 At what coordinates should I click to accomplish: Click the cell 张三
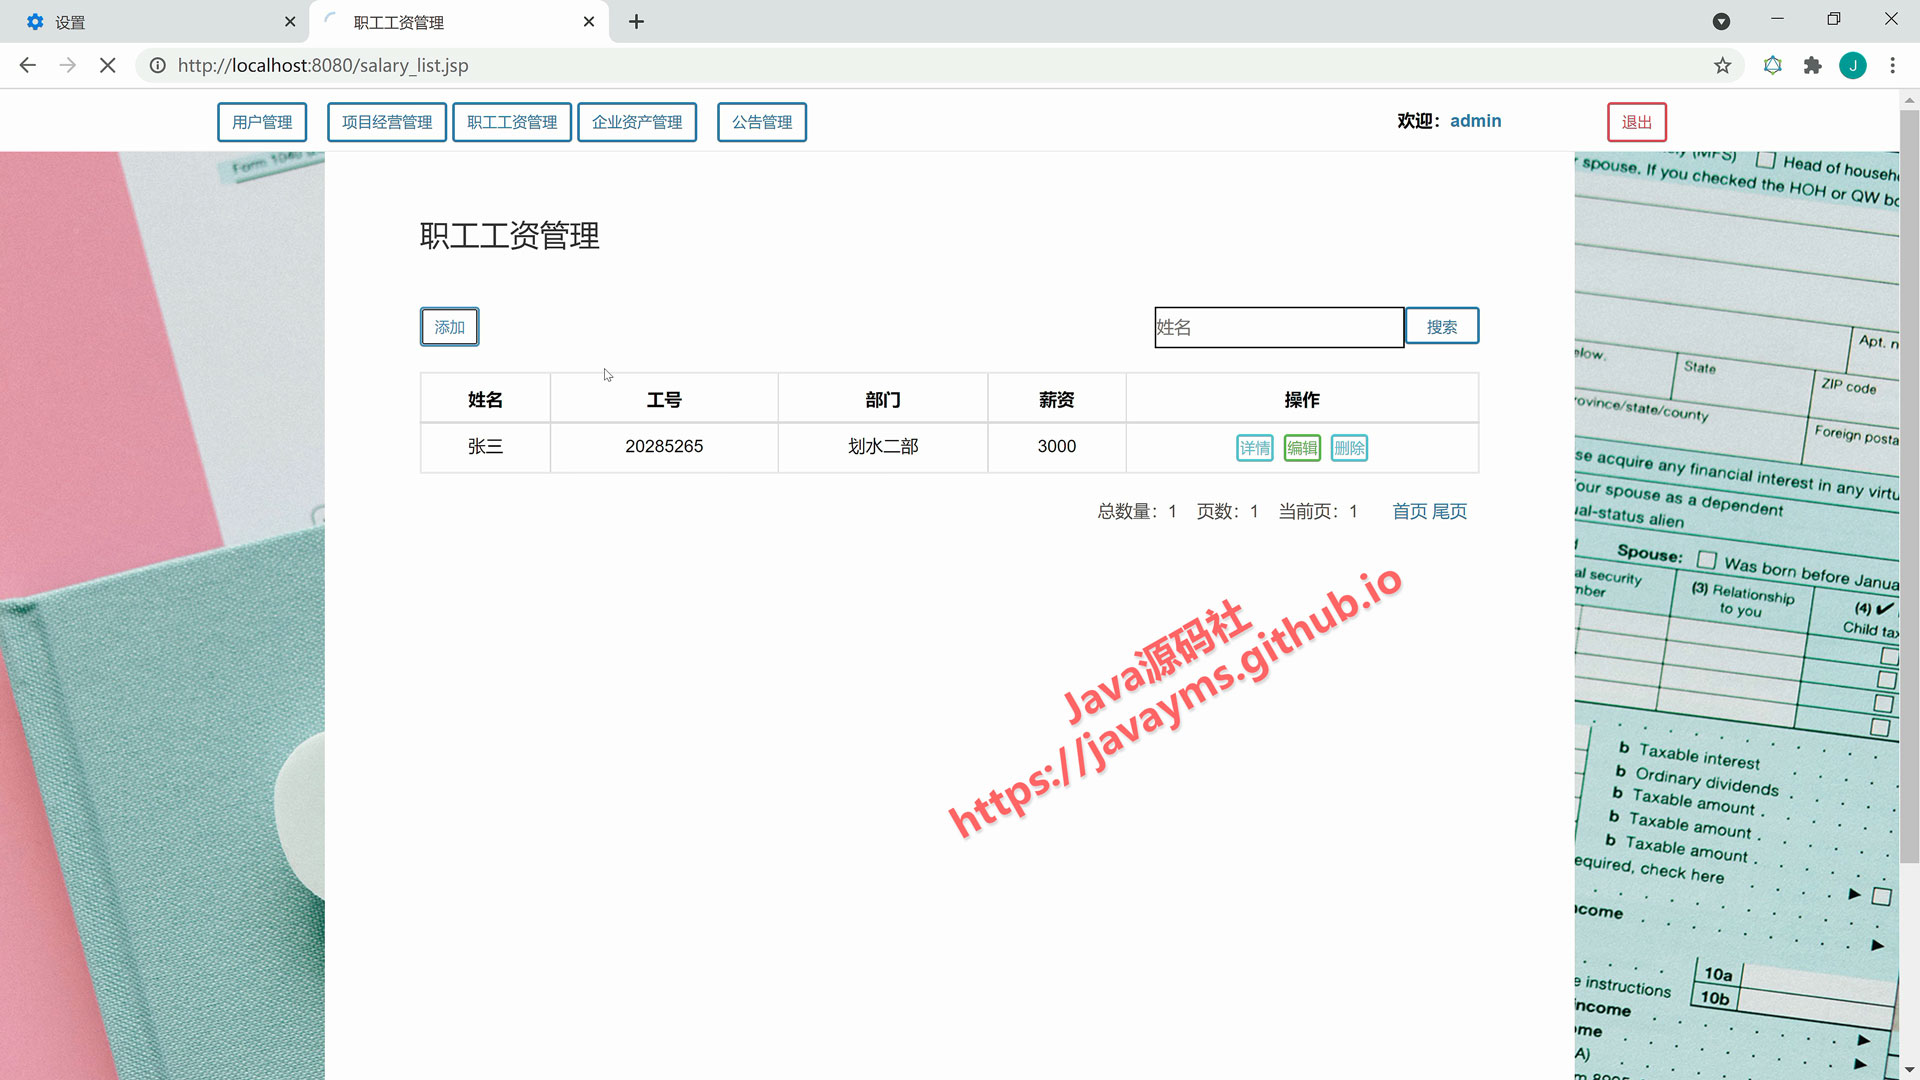(x=485, y=447)
